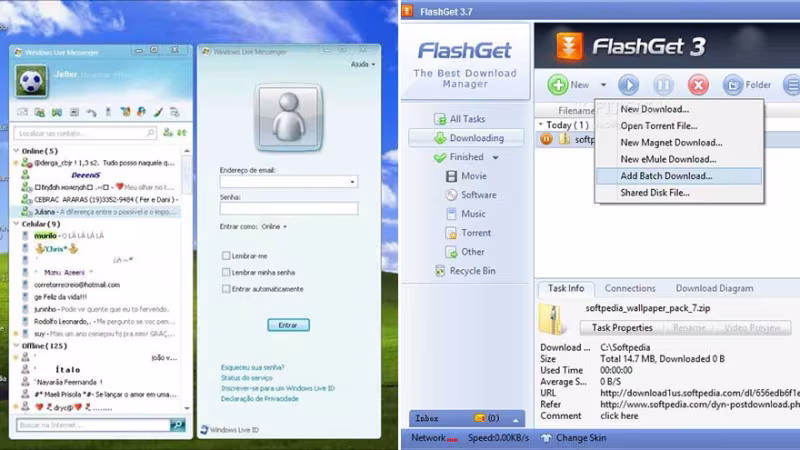Open the New button dropdown arrow
This screenshot has height=450, width=800.
[x=604, y=85]
